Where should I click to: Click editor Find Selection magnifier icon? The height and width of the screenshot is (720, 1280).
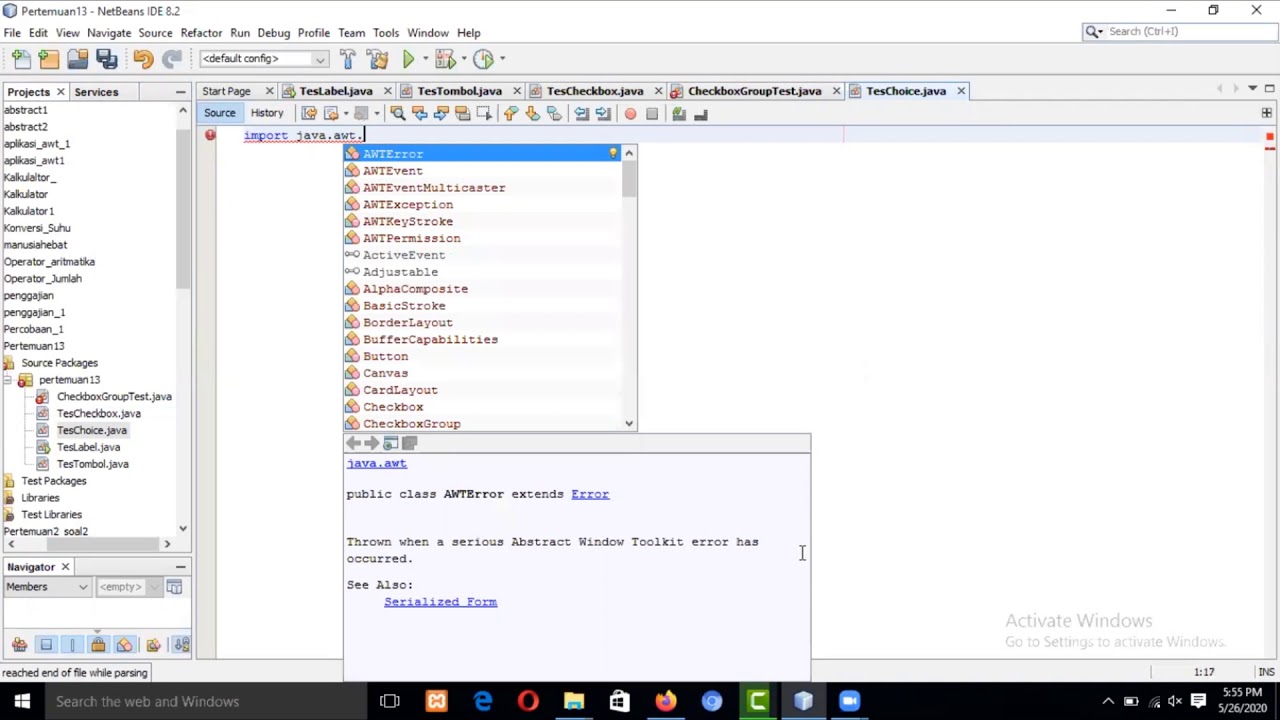pos(397,114)
